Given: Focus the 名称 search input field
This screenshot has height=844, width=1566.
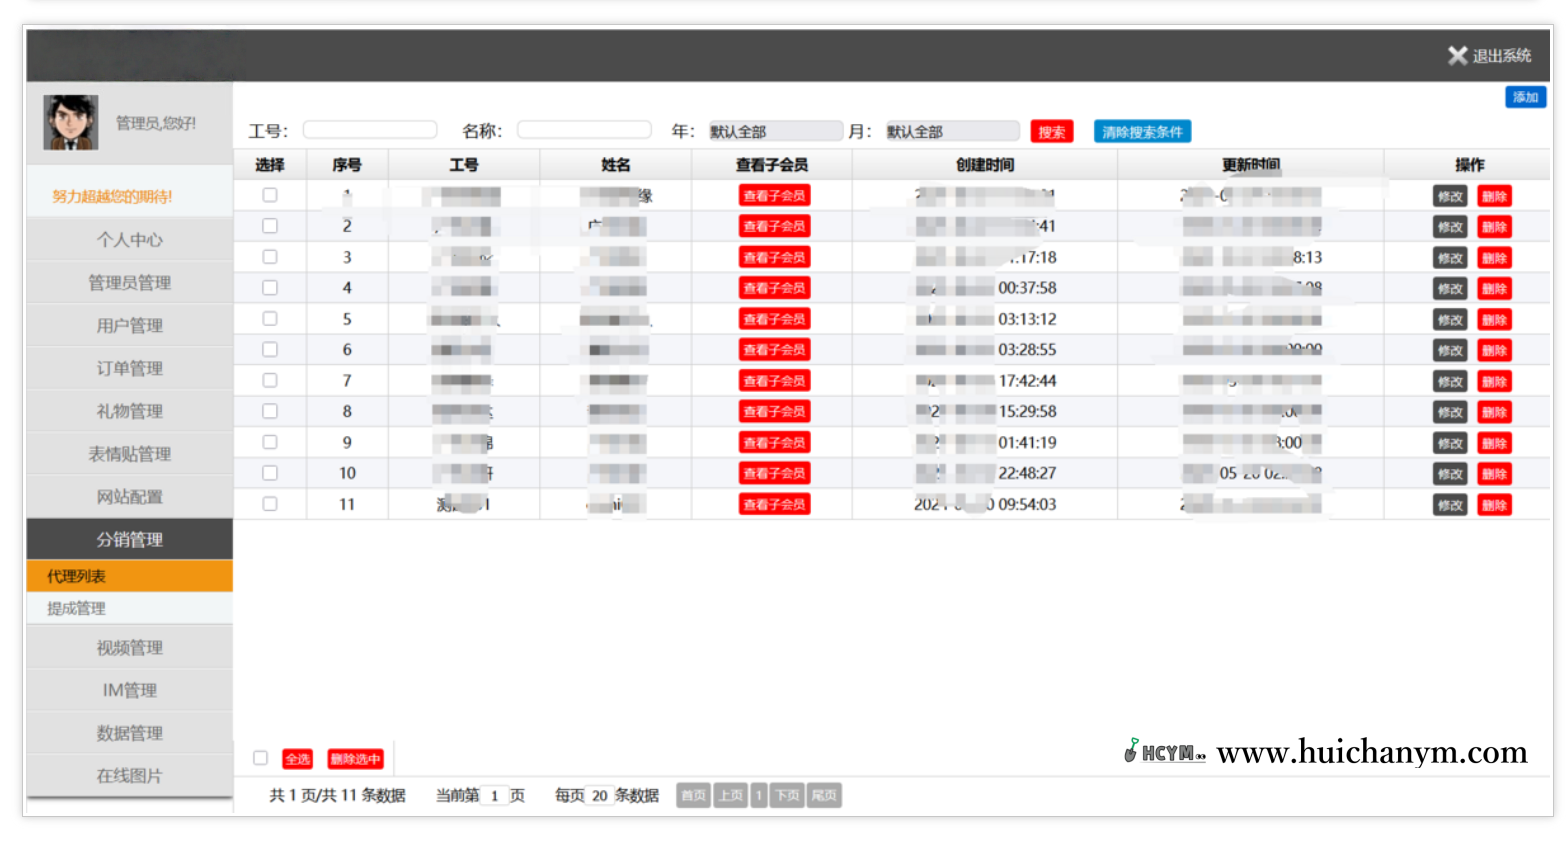Looking at the screenshot, I should point(584,130).
